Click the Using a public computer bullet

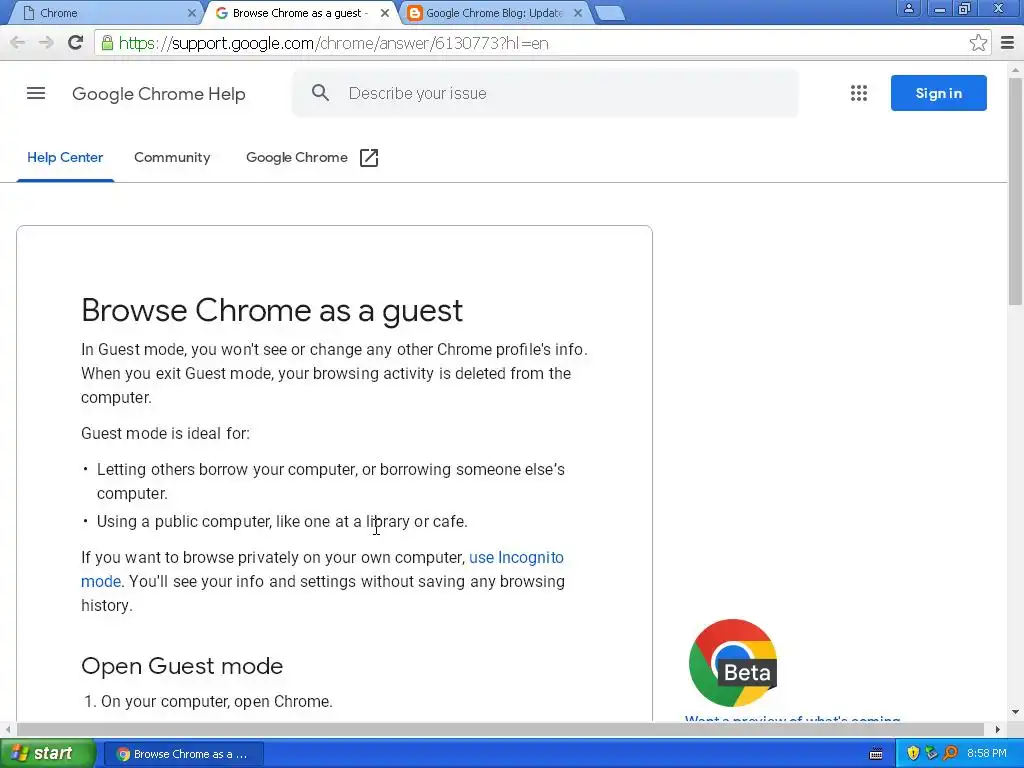click(x=282, y=521)
